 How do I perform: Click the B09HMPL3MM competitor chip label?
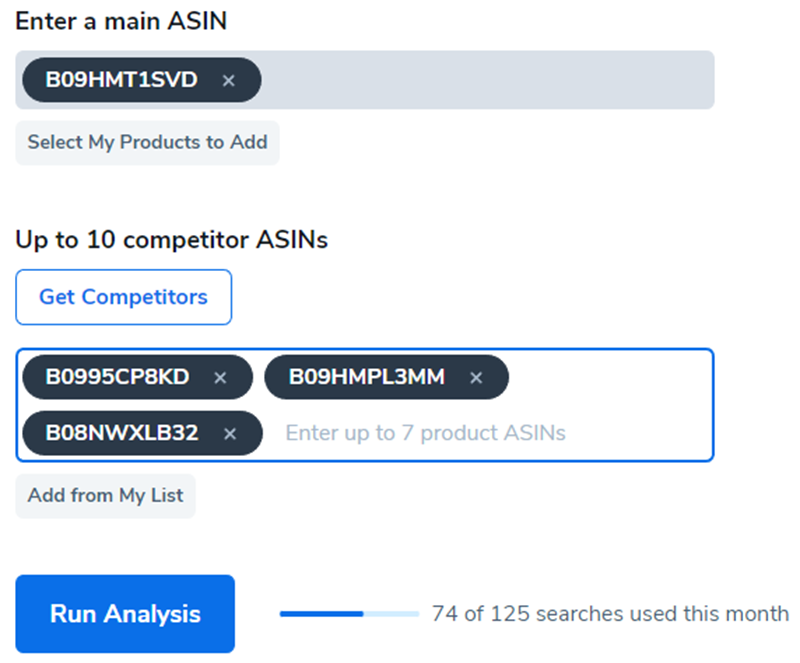coord(366,377)
